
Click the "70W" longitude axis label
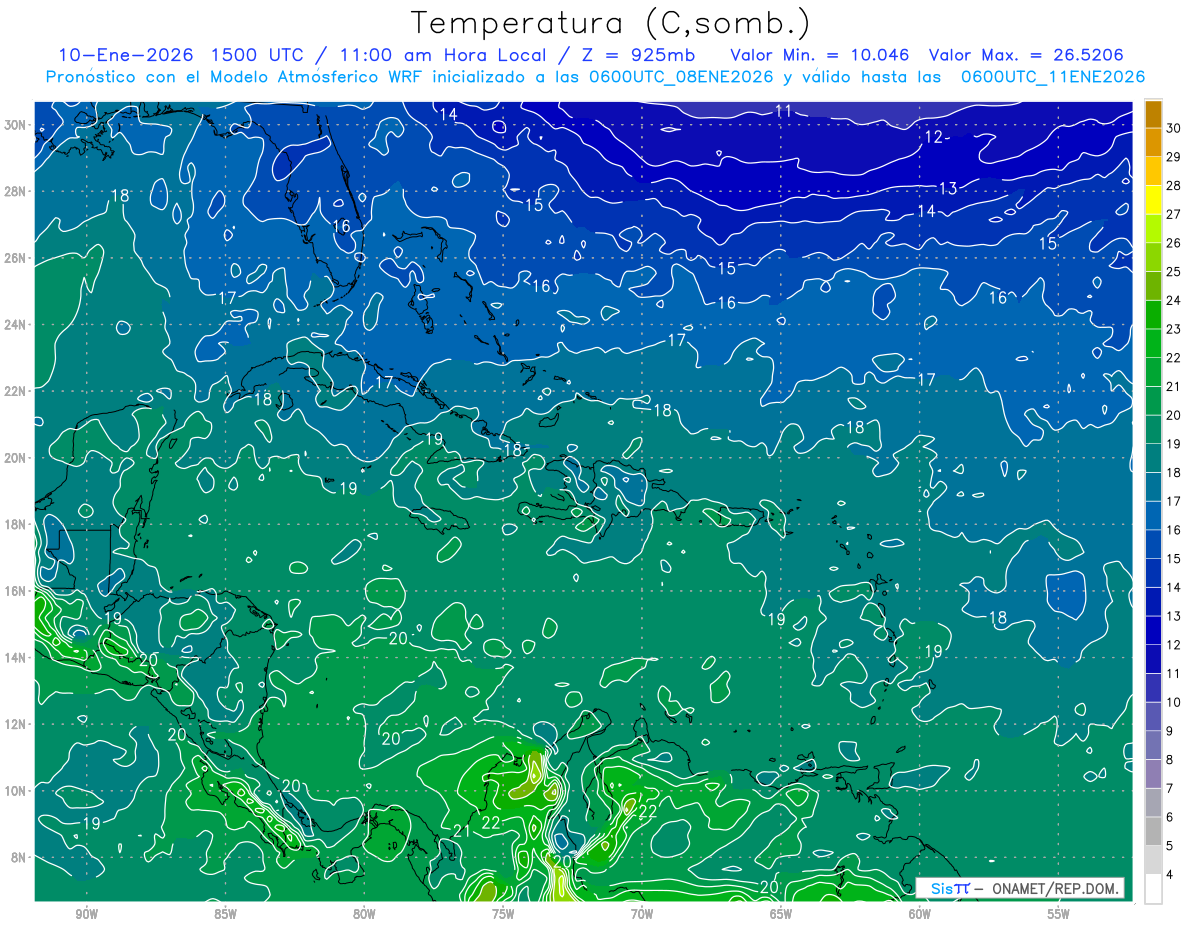pos(642,914)
